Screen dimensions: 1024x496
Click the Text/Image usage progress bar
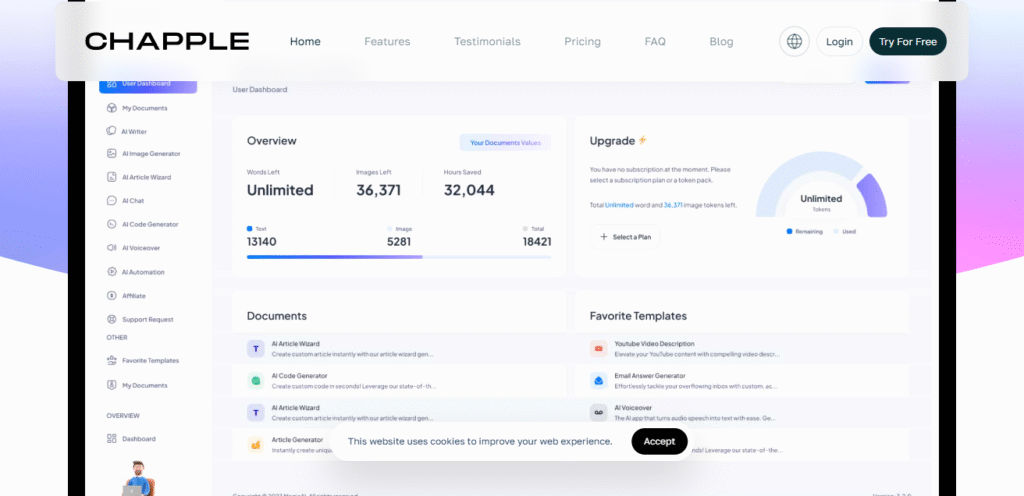[x=399, y=257]
